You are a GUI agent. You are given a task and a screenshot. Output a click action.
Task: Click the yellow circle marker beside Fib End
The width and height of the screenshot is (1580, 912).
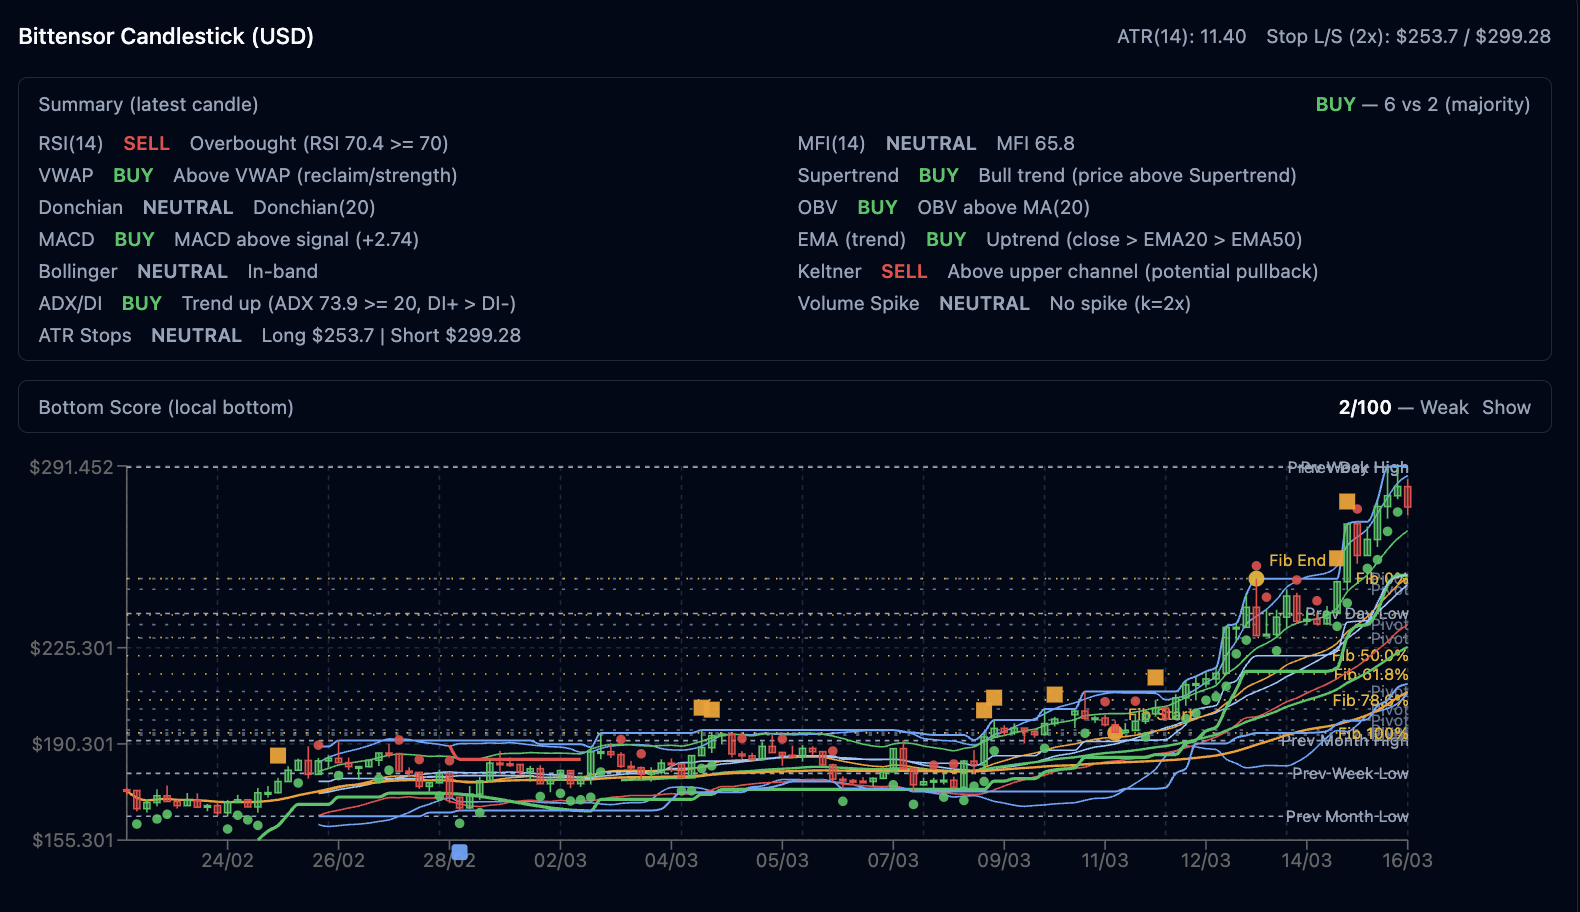point(1256,579)
